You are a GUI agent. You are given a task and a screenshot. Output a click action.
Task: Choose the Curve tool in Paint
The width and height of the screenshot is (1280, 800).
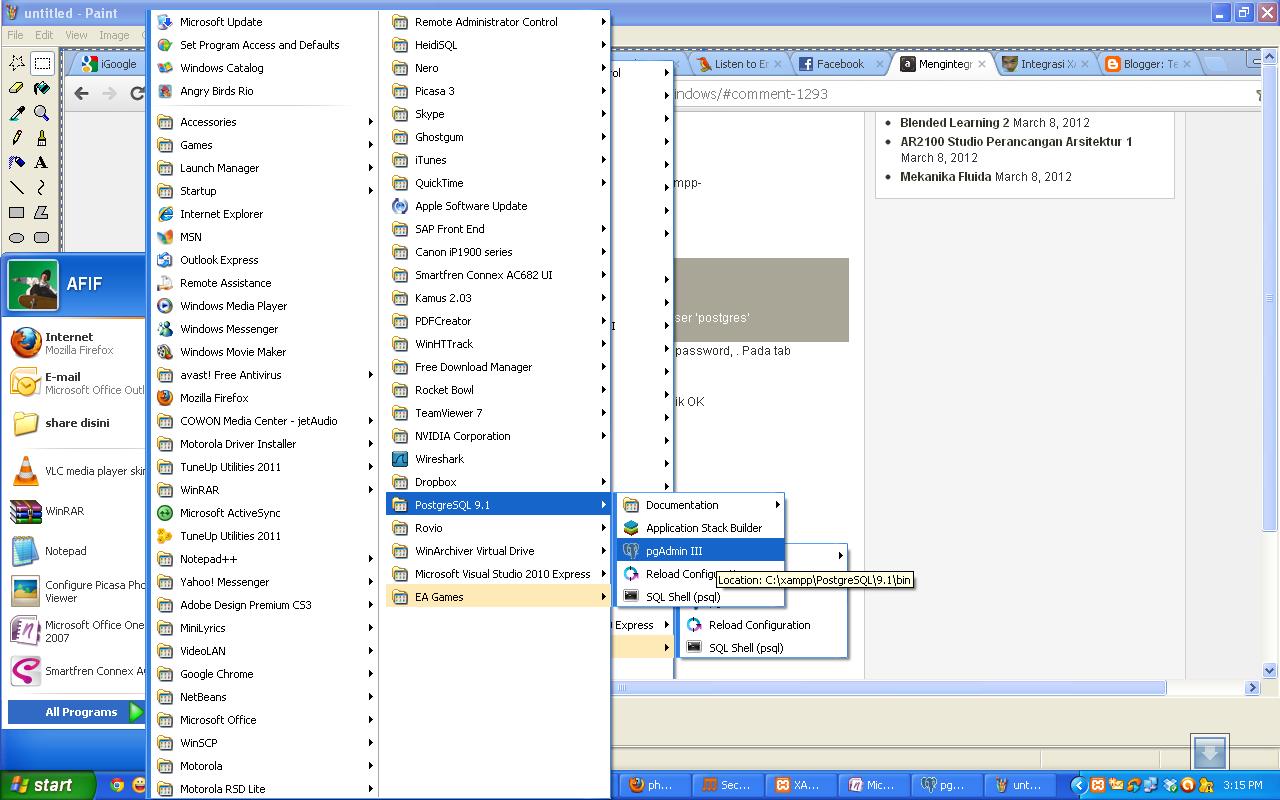pyautogui.click(x=42, y=188)
